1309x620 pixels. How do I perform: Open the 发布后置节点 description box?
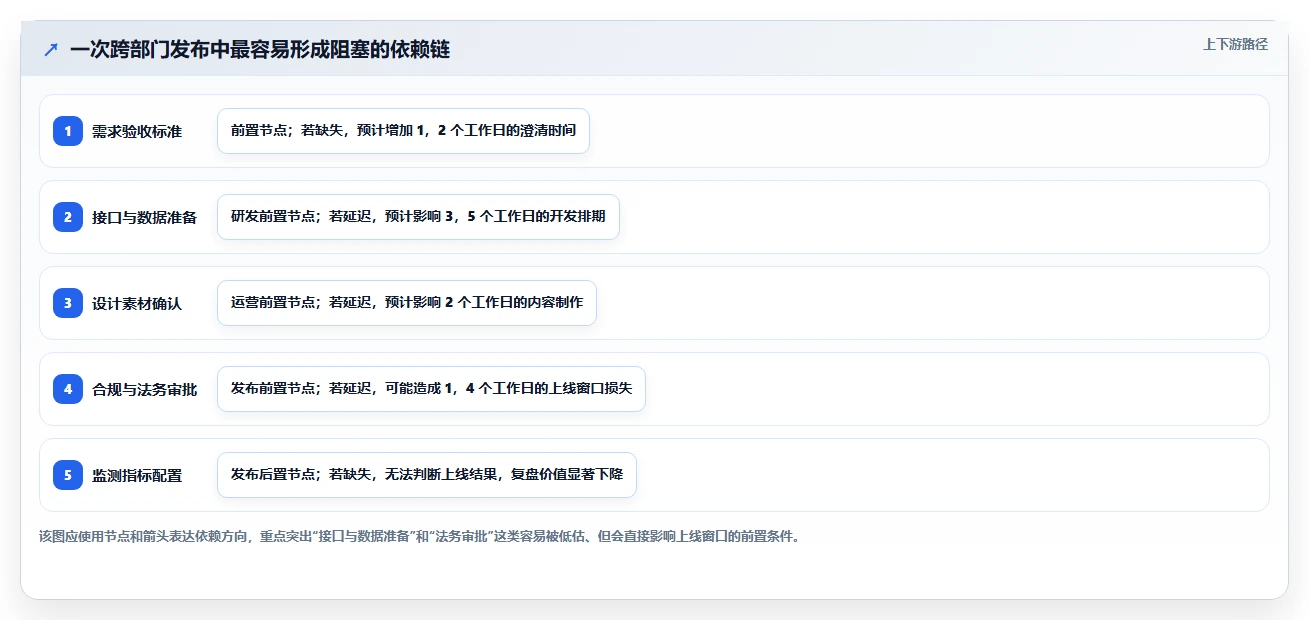tap(427, 475)
